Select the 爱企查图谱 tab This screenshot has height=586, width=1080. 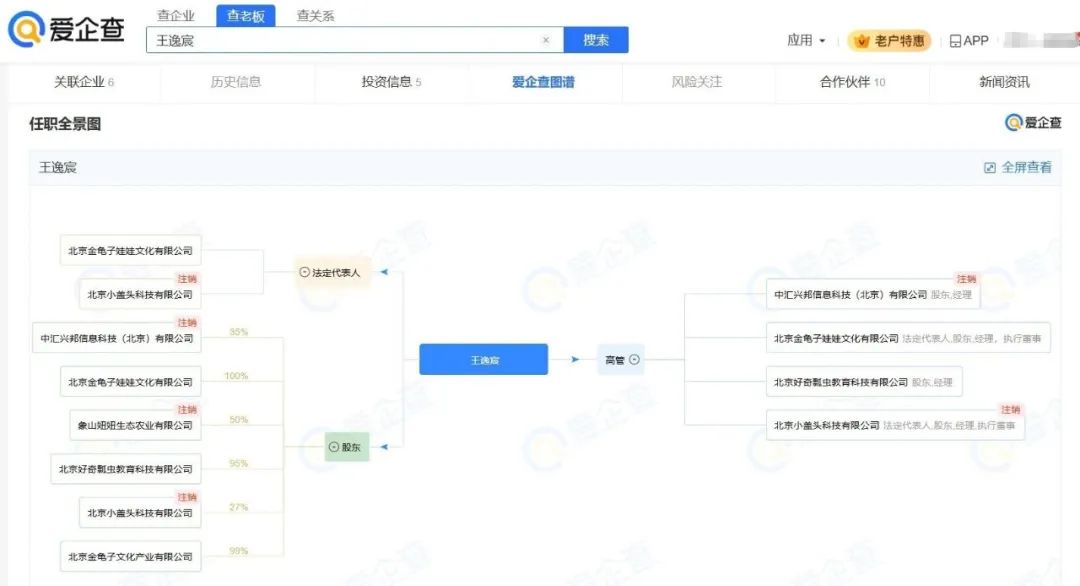point(543,82)
